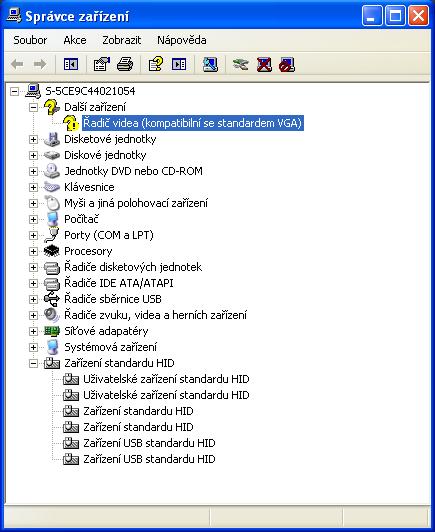
Task: Open the Zobrazit menu
Action: coord(121,40)
